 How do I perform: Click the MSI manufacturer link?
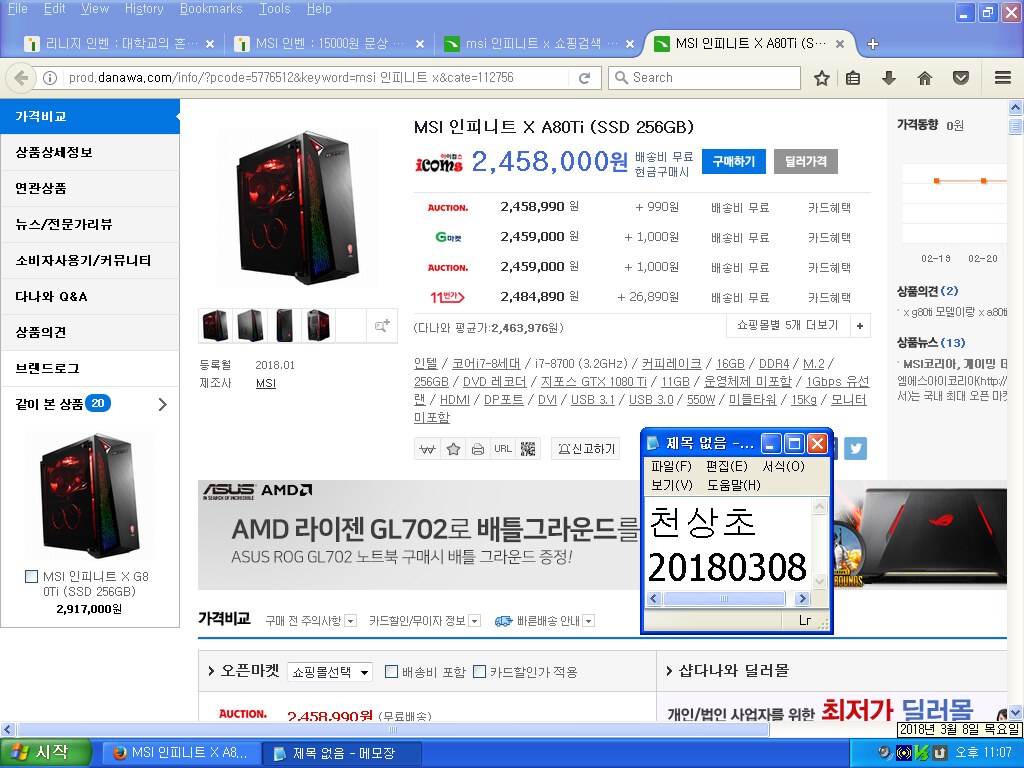266,383
